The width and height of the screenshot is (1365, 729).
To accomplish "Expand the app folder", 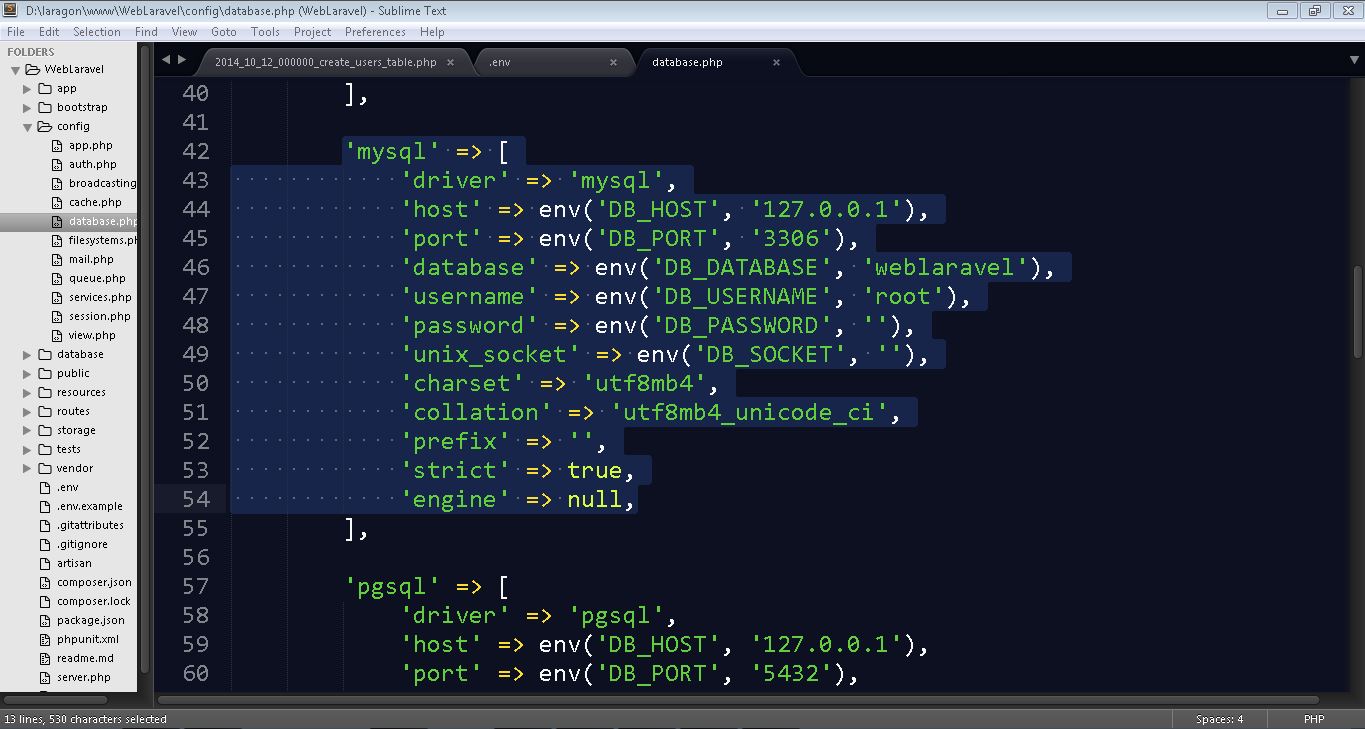I will [27, 88].
